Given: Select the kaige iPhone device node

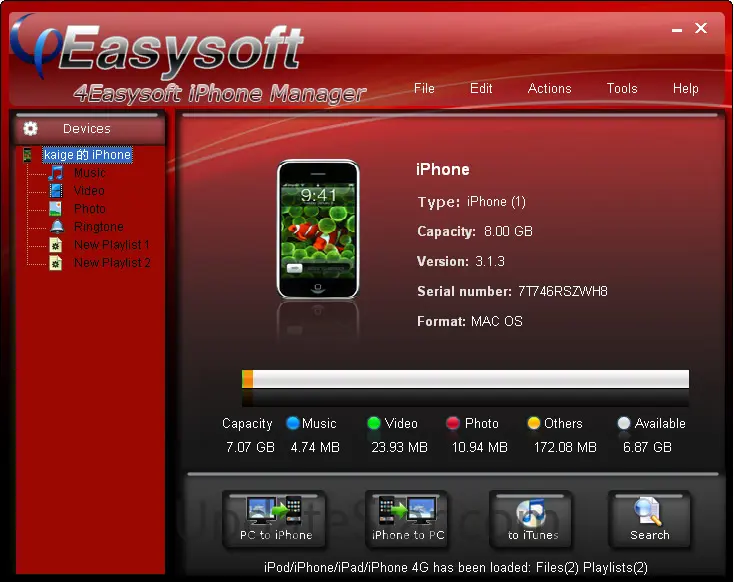Looking at the screenshot, I should pos(88,155).
